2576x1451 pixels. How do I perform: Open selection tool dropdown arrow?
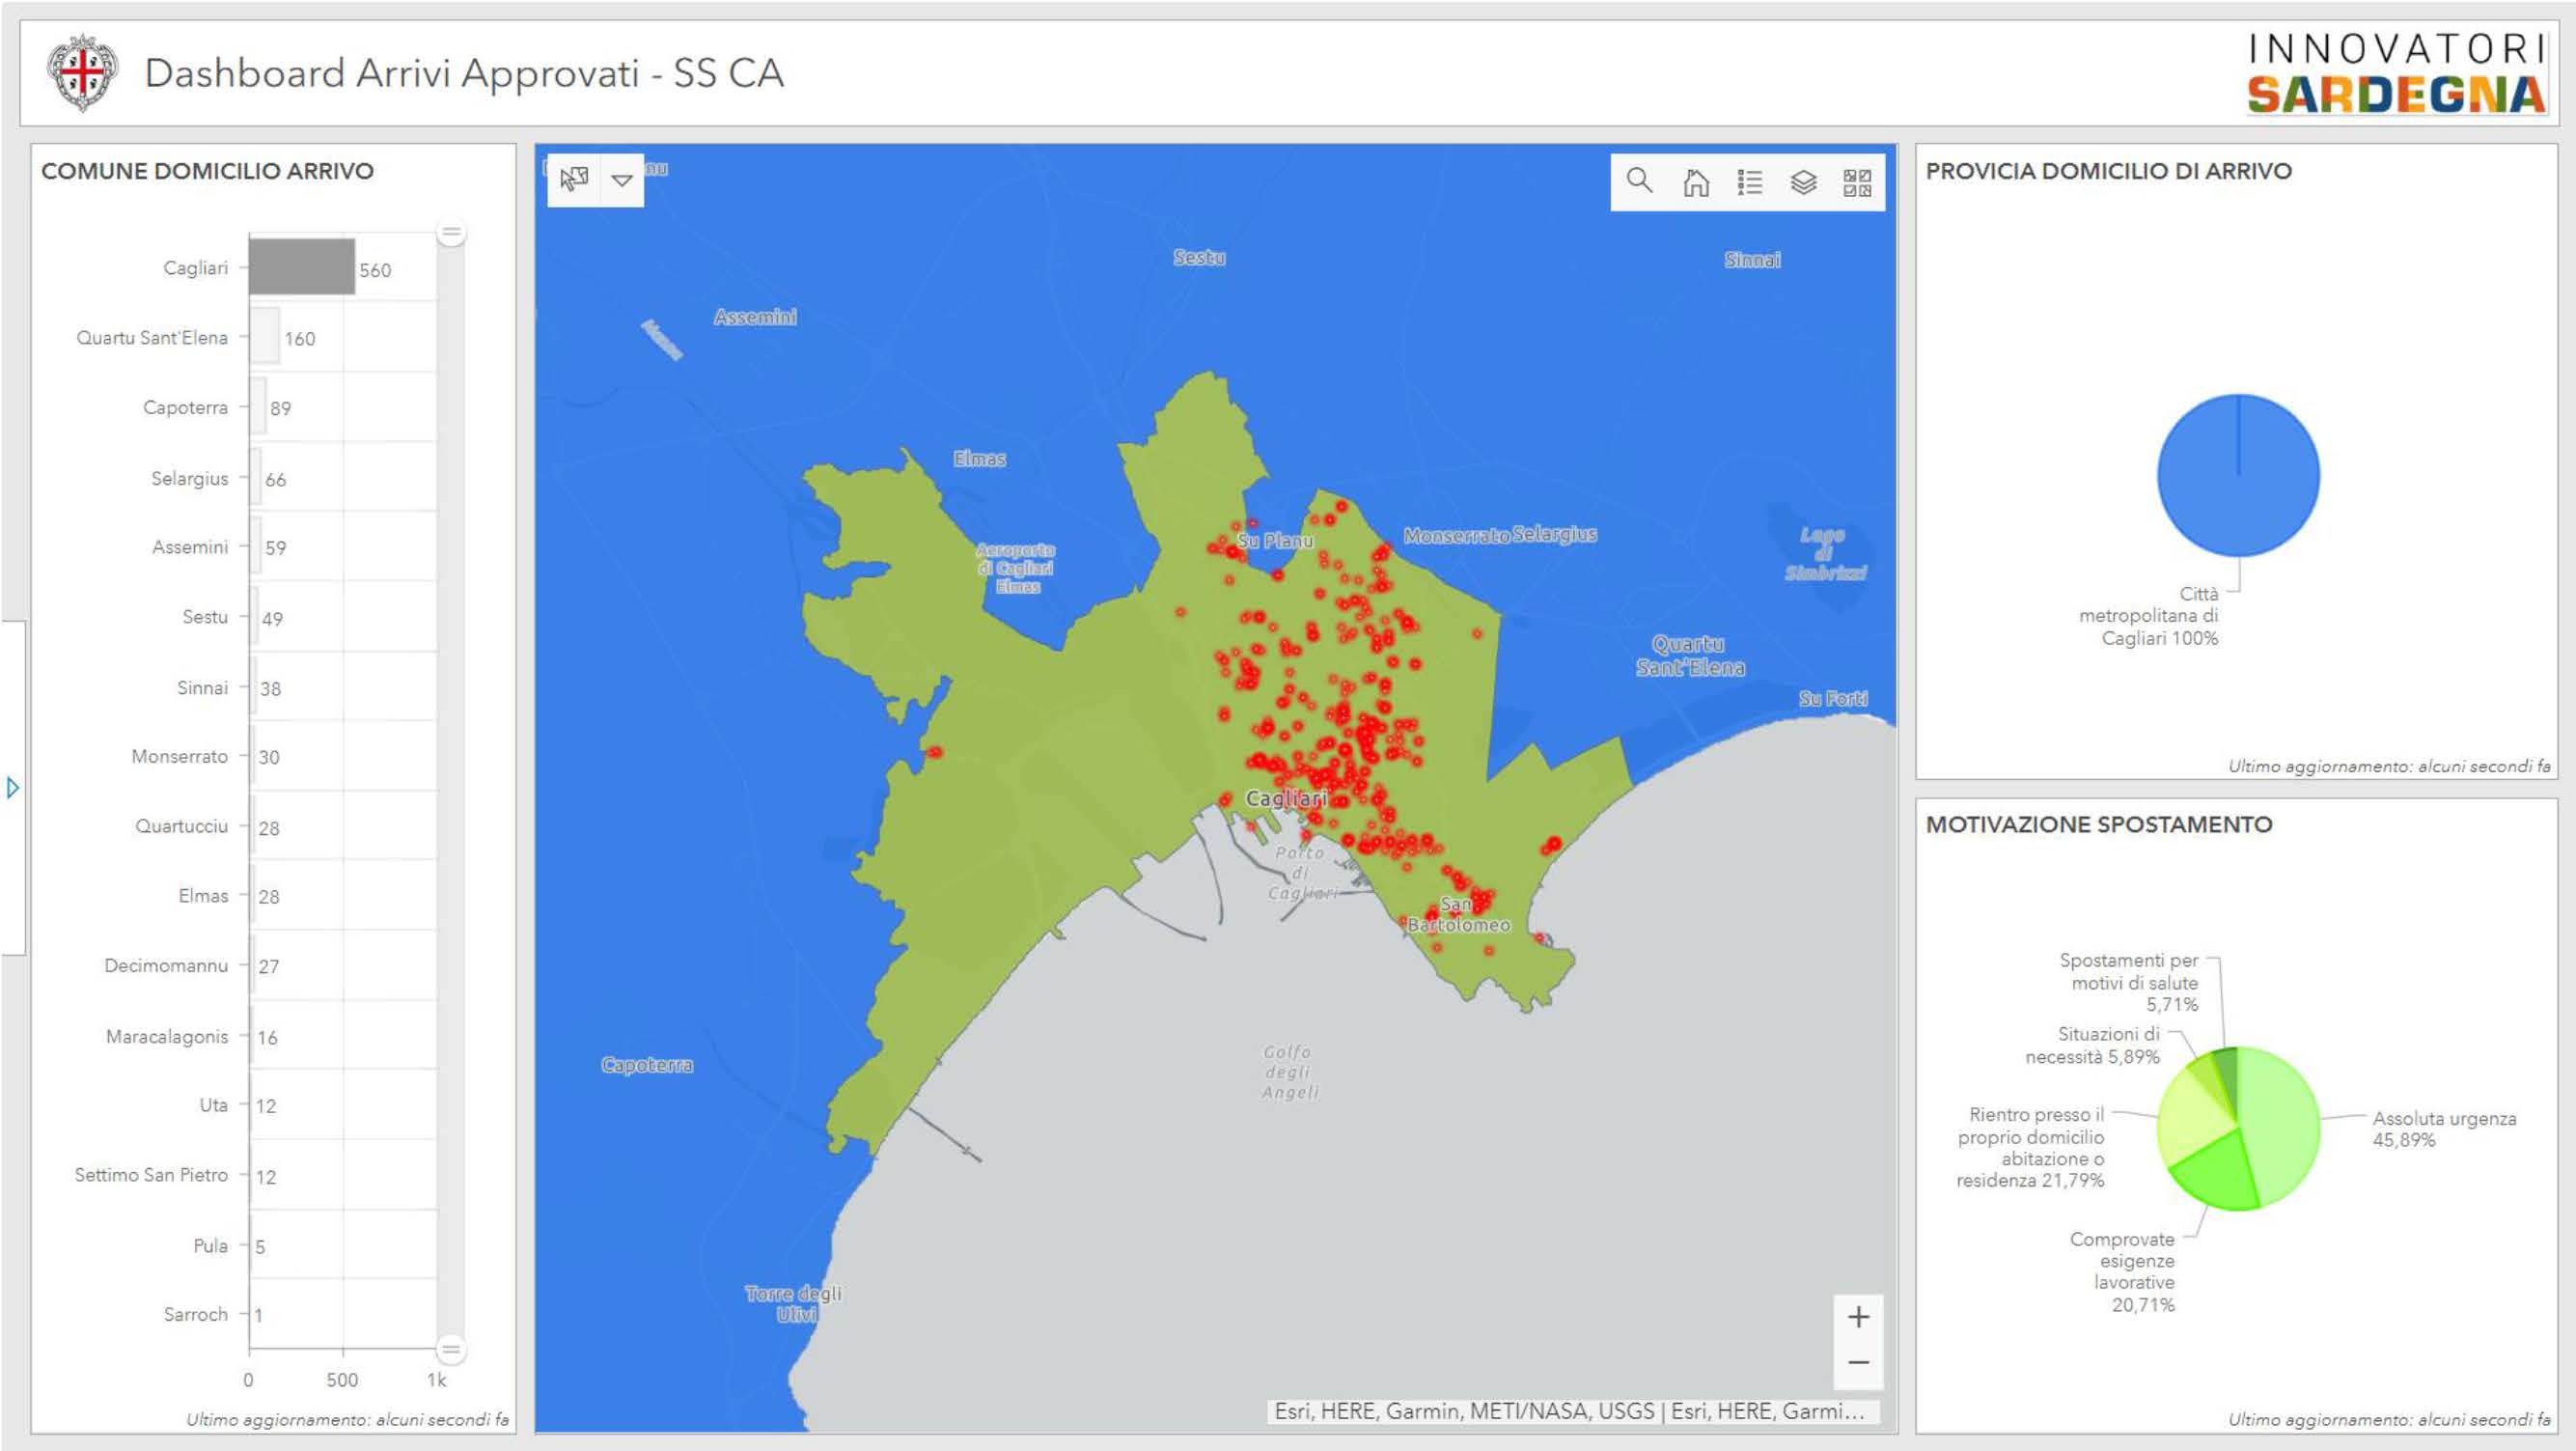[622, 180]
